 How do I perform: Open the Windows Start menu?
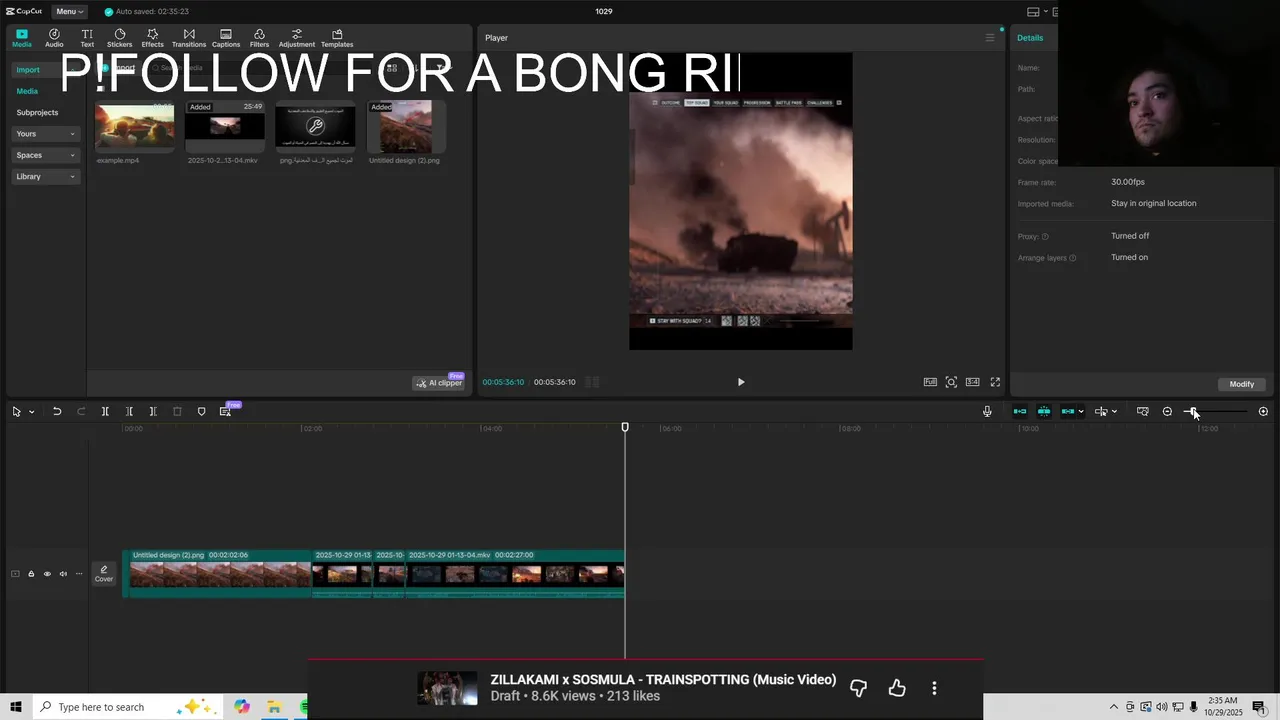pyautogui.click(x=16, y=707)
